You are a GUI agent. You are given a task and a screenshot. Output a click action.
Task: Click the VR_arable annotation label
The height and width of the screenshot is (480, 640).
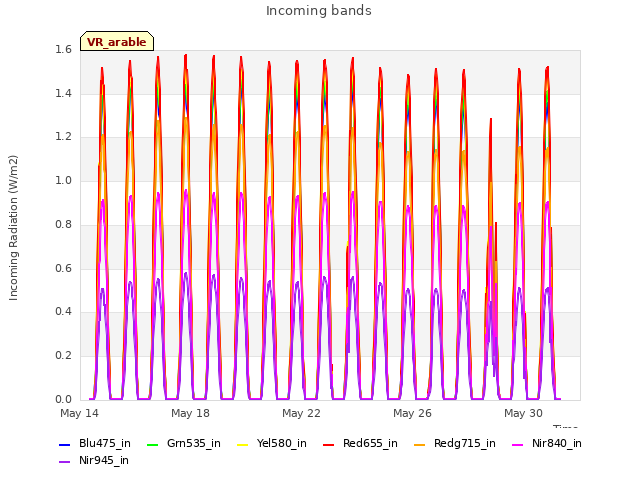[x=117, y=42]
